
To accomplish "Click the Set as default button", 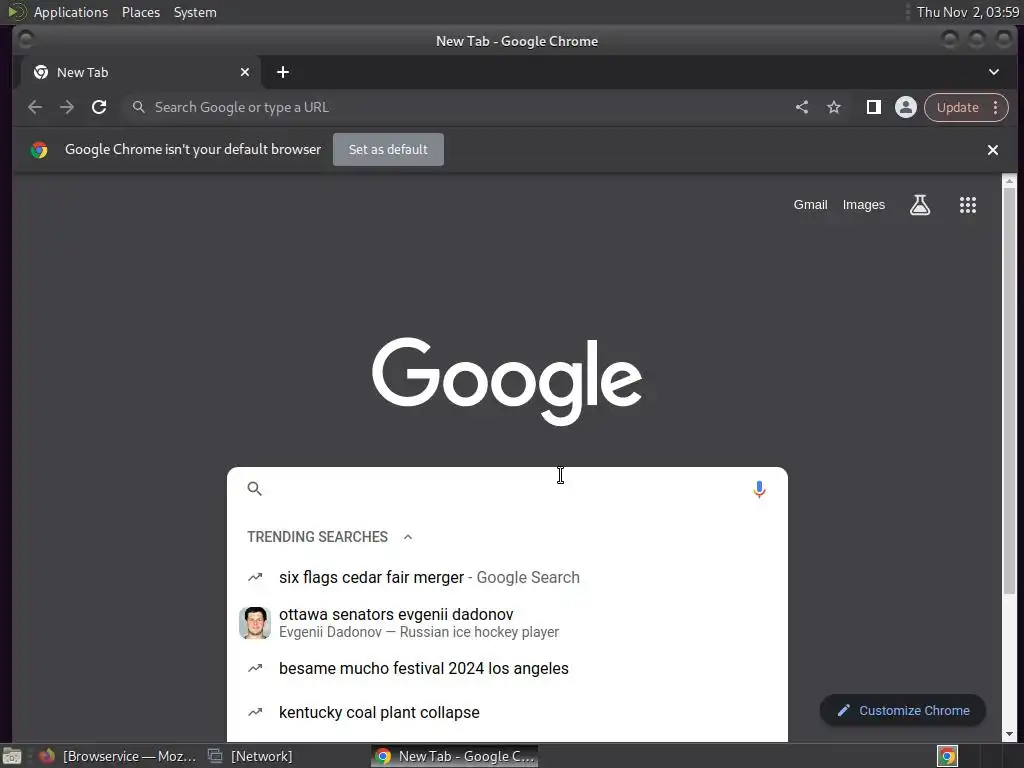I will (x=388, y=150).
